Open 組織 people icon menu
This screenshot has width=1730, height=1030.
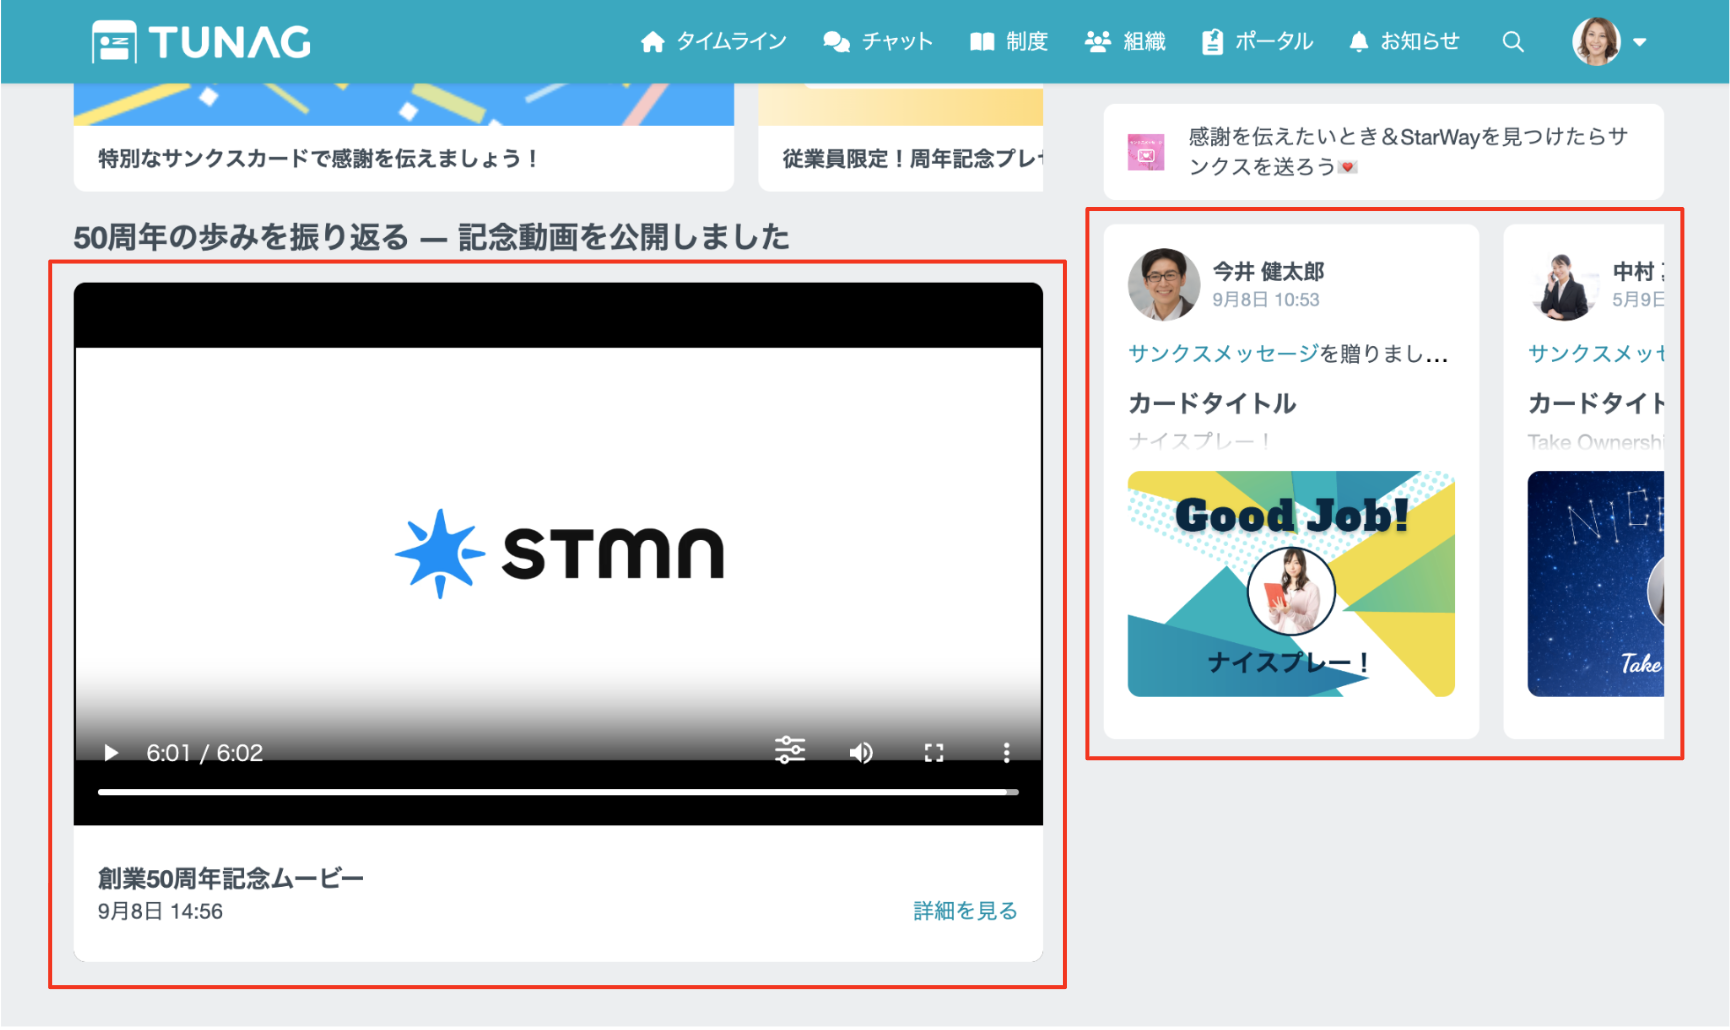1125,42
